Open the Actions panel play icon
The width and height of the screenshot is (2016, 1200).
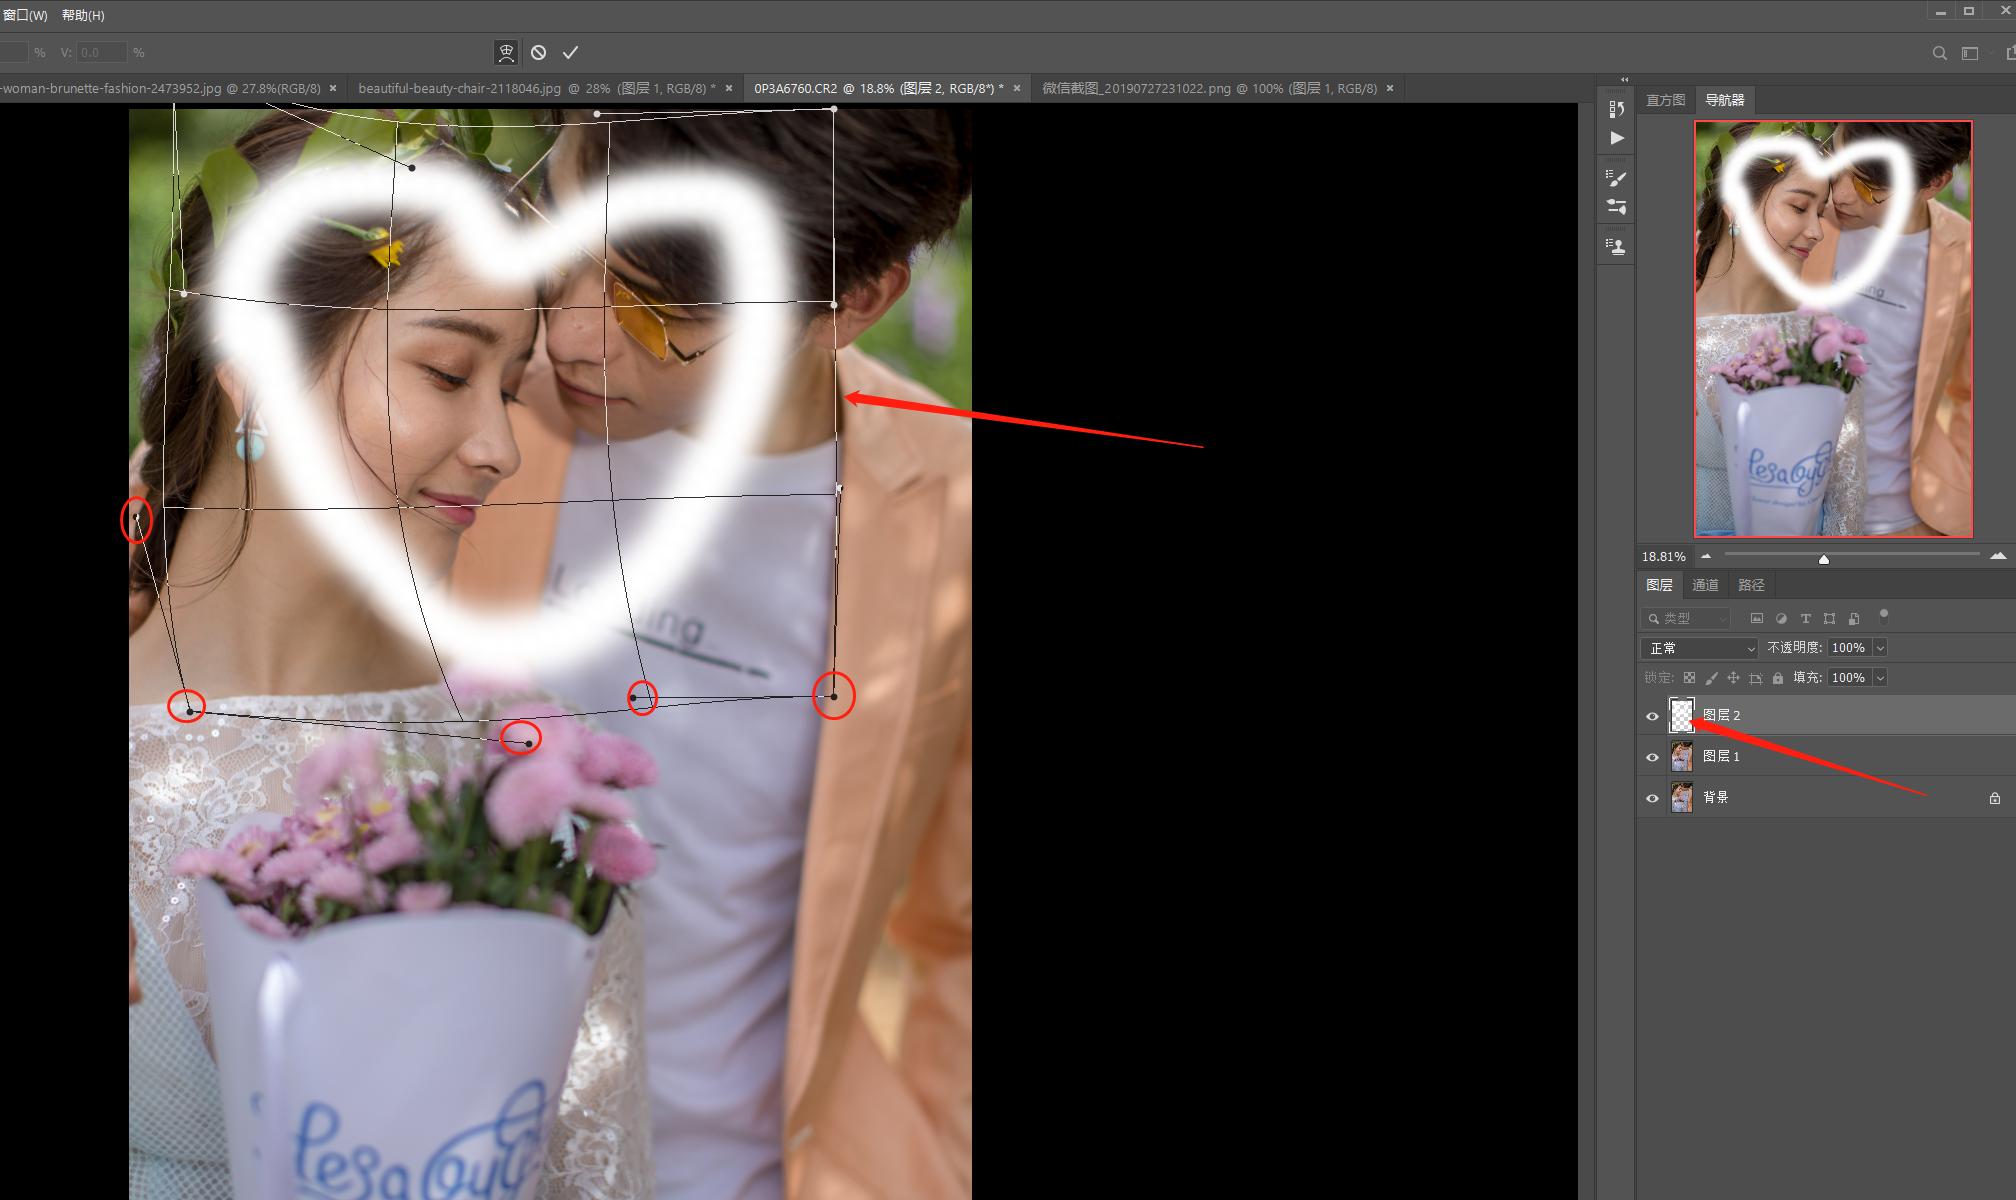[1617, 138]
